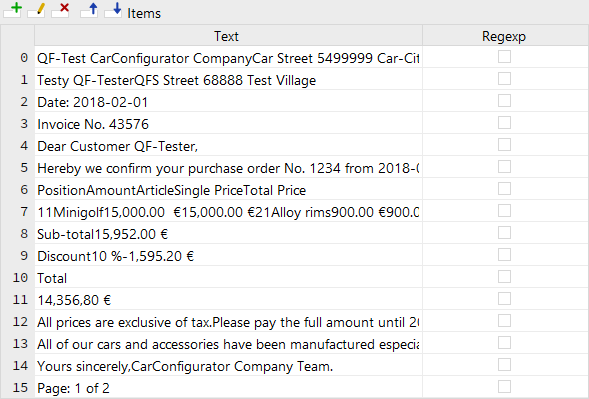589x399 pixels.
Task: Click row number 15 header
Action: coord(18,388)
